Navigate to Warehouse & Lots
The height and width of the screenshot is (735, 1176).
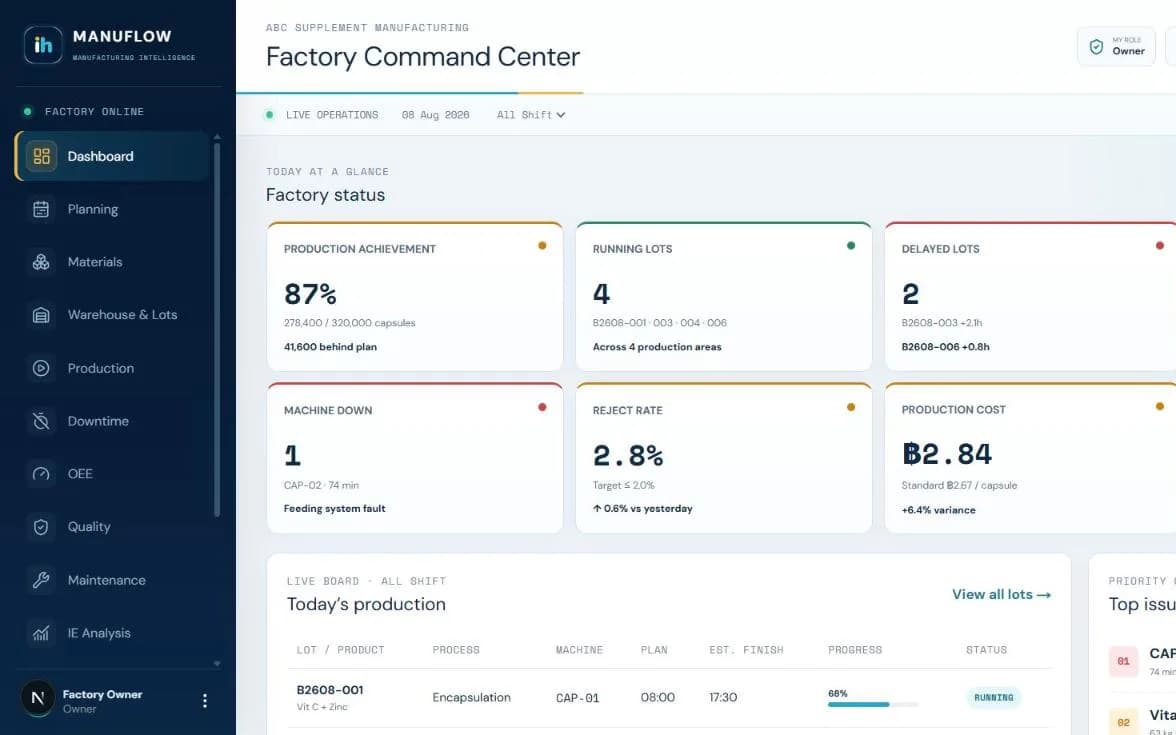[x=112, y=315]
